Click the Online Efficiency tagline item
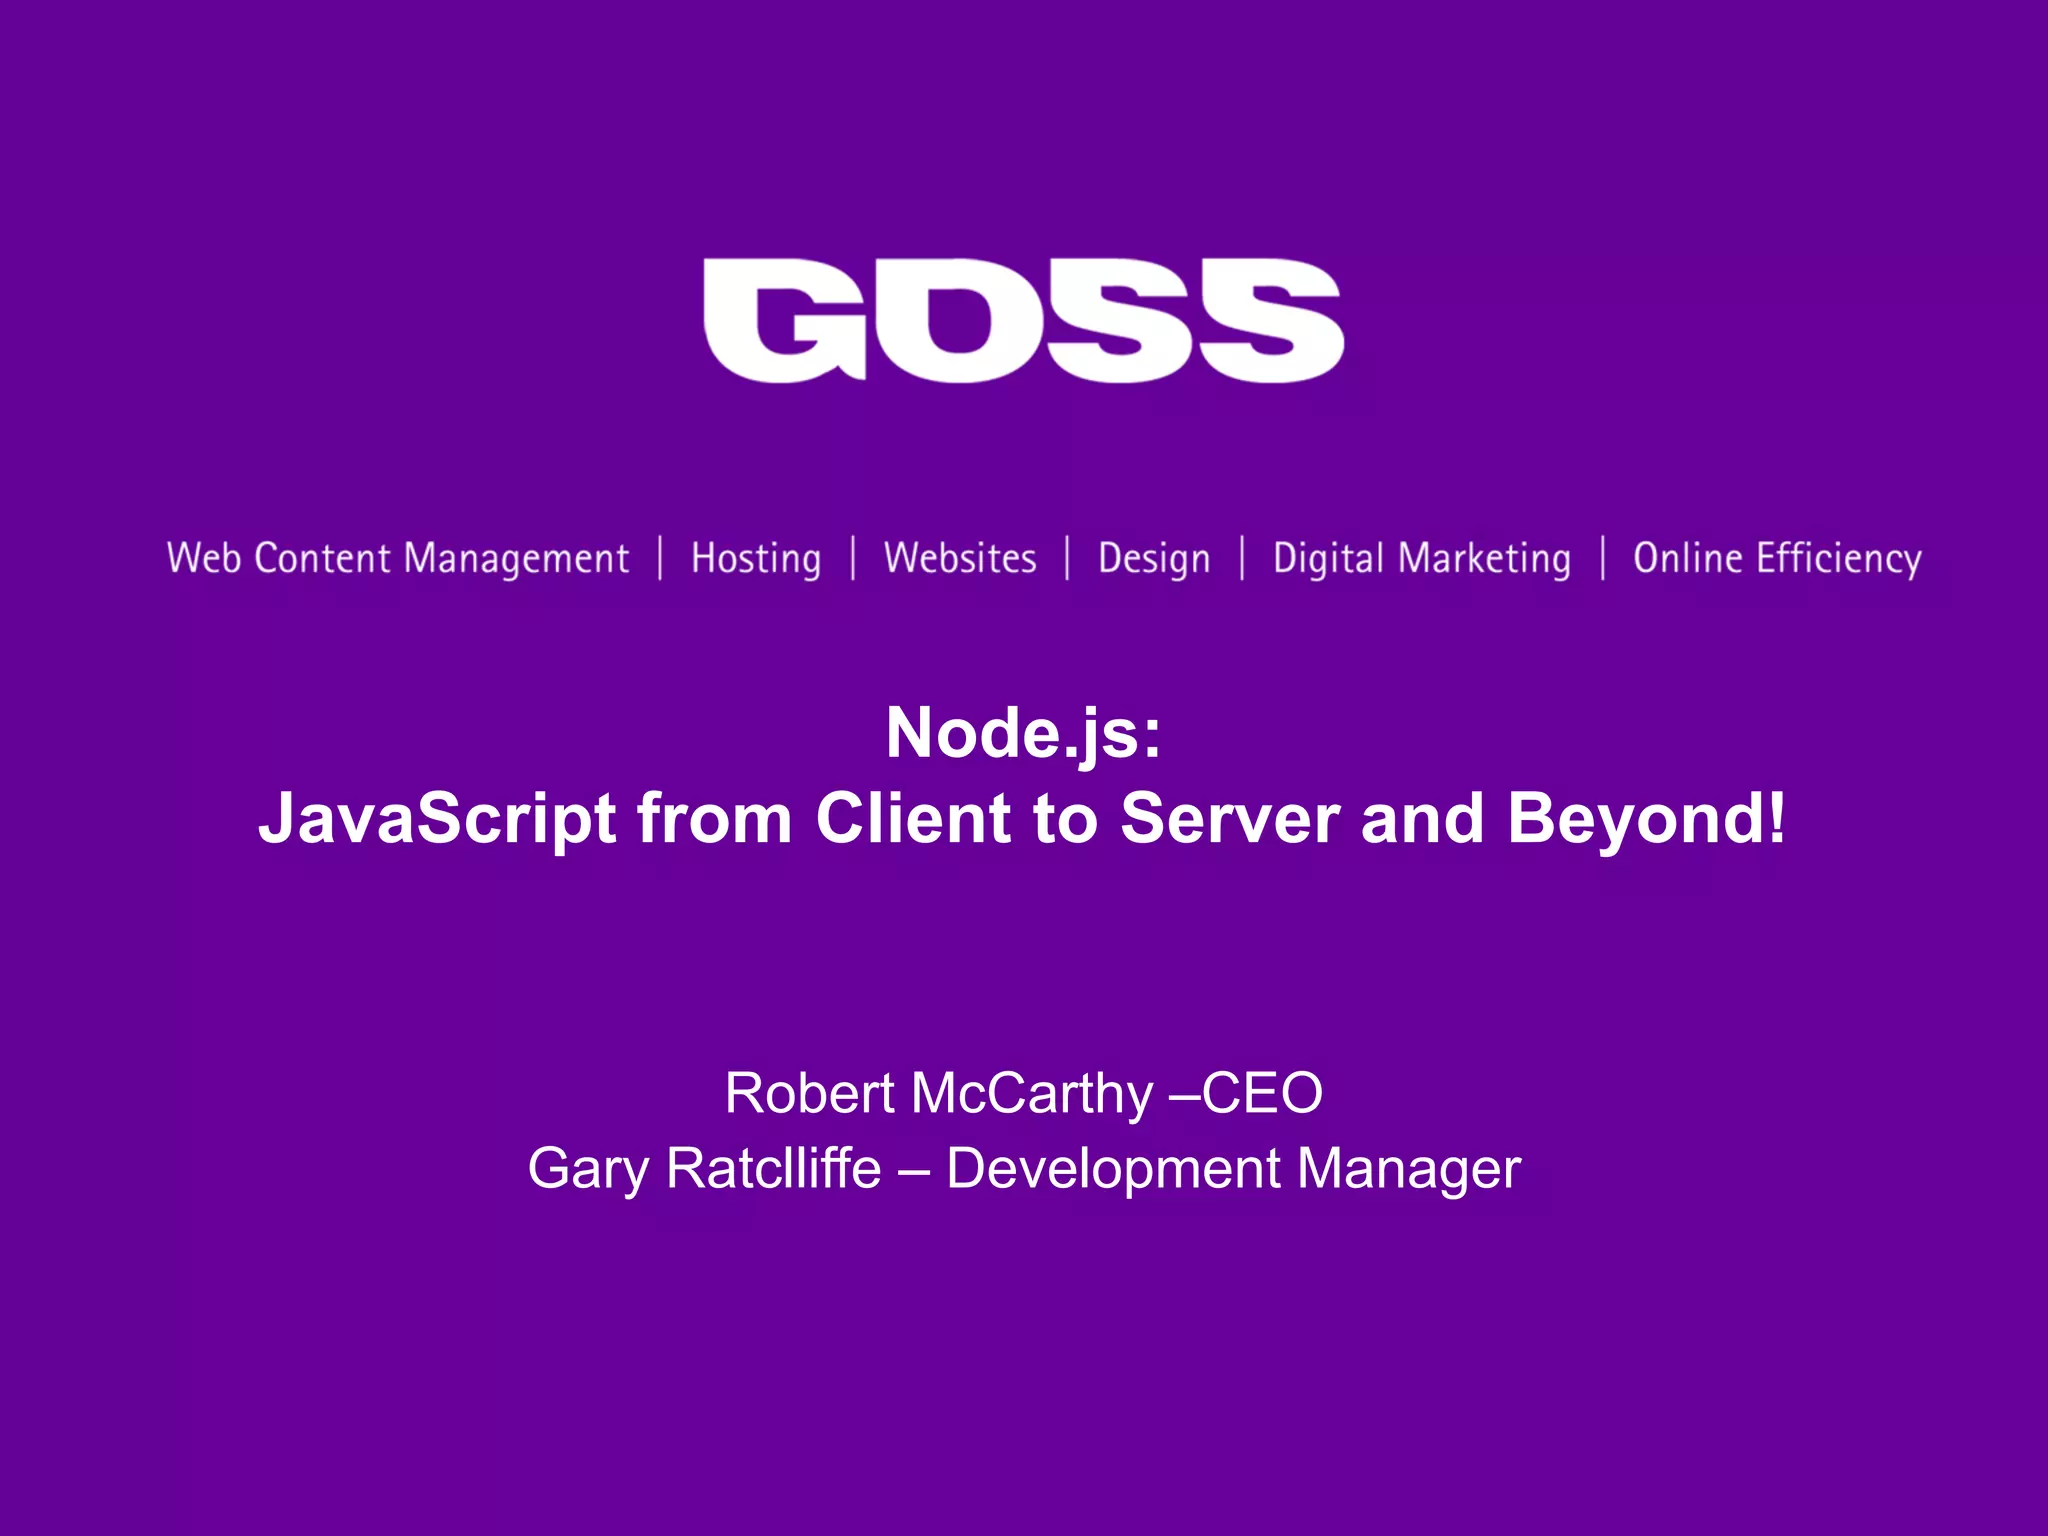This screenshot has height=1536, width=2048. pyautogui.click(x=1777, y=558)
